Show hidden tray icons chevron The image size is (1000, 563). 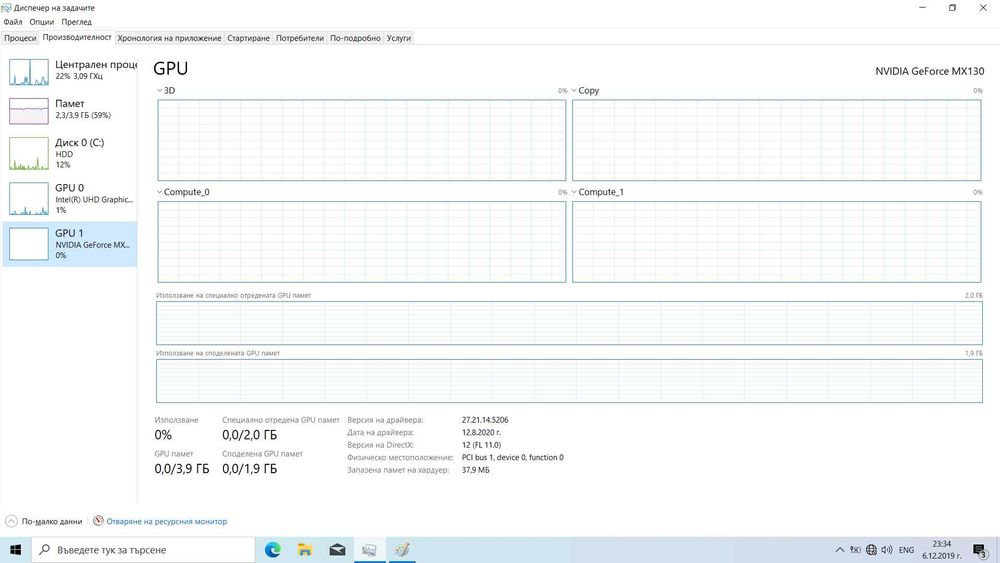pos(839,550)
